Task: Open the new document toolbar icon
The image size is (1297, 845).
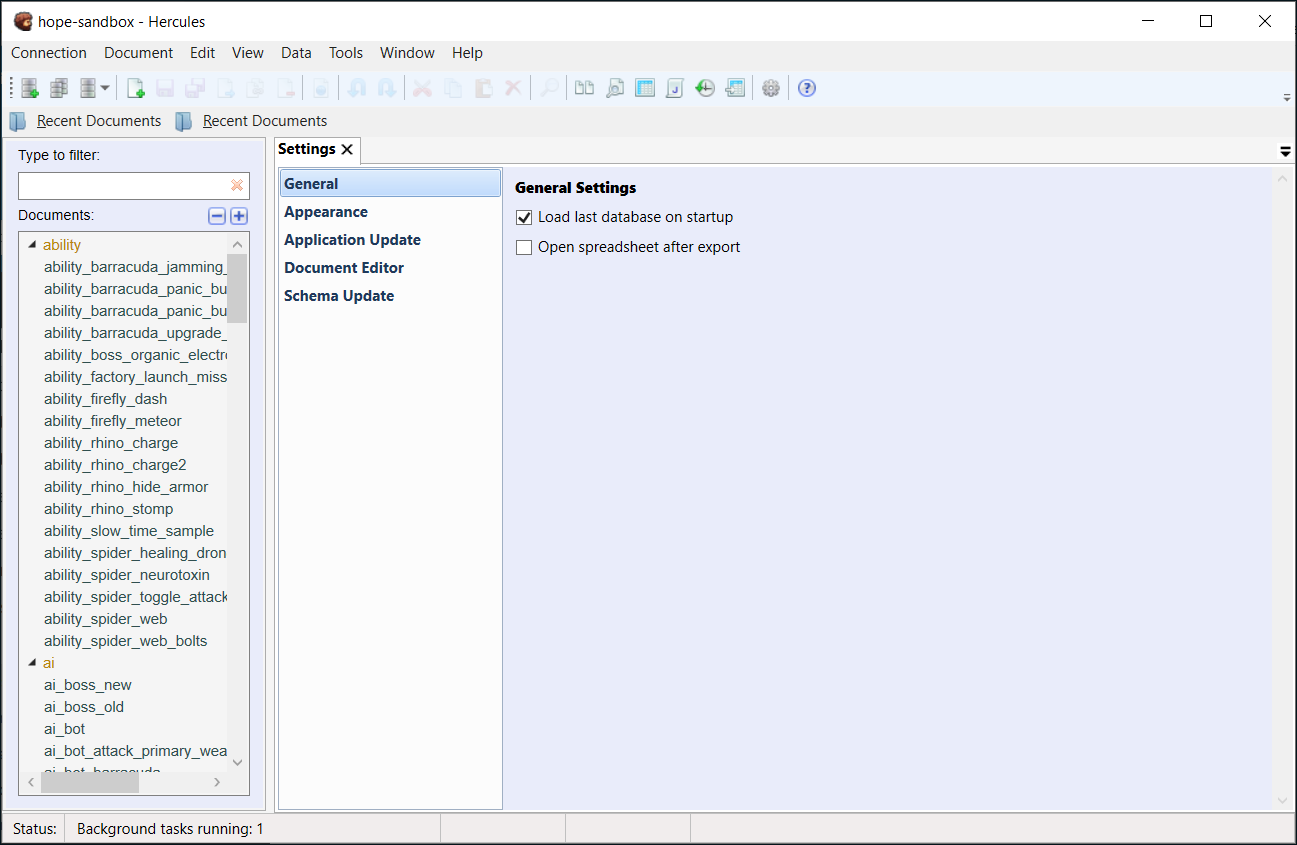Action: tap(136, 88)
